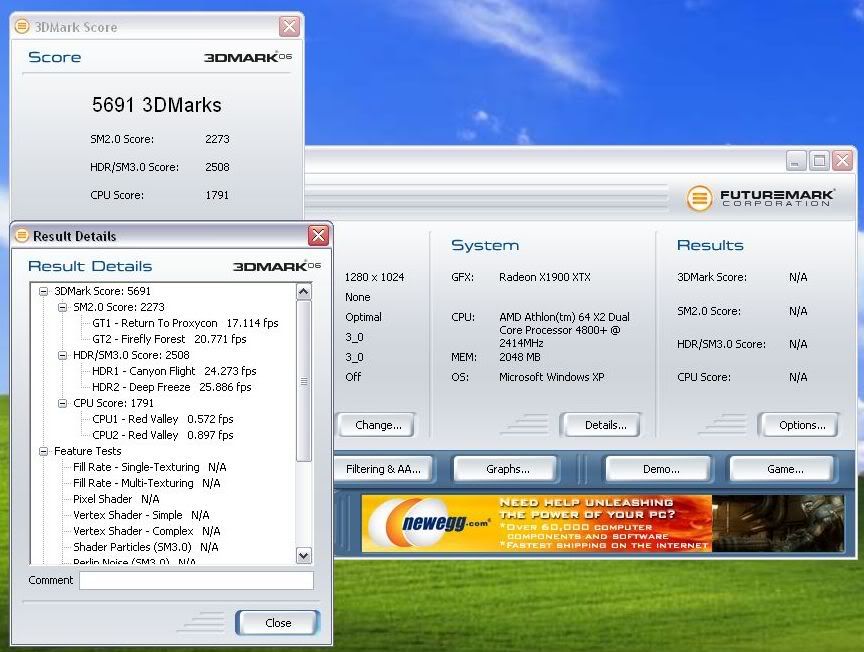Screen dimensions: 864x652
Task: Collapse the HDR/SM3.0 Score: 2508 node
Action: 62,355
